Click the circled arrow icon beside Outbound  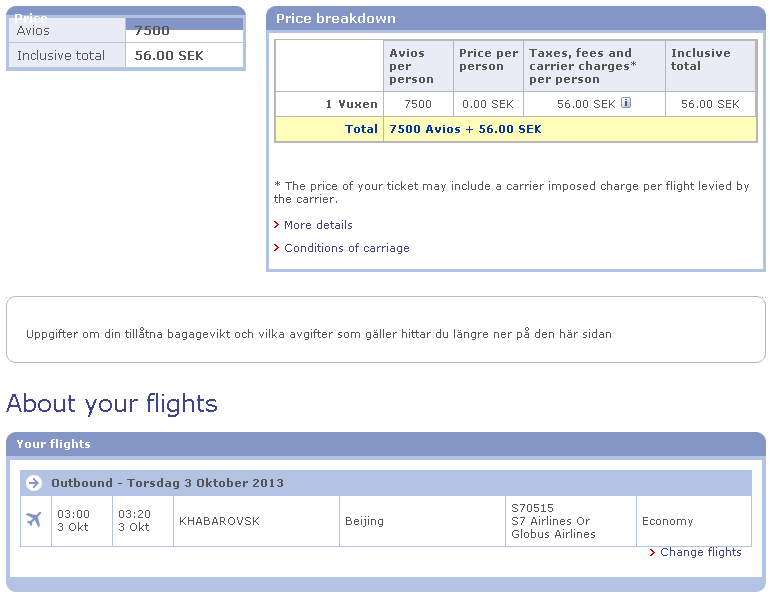tap(34, 483)
